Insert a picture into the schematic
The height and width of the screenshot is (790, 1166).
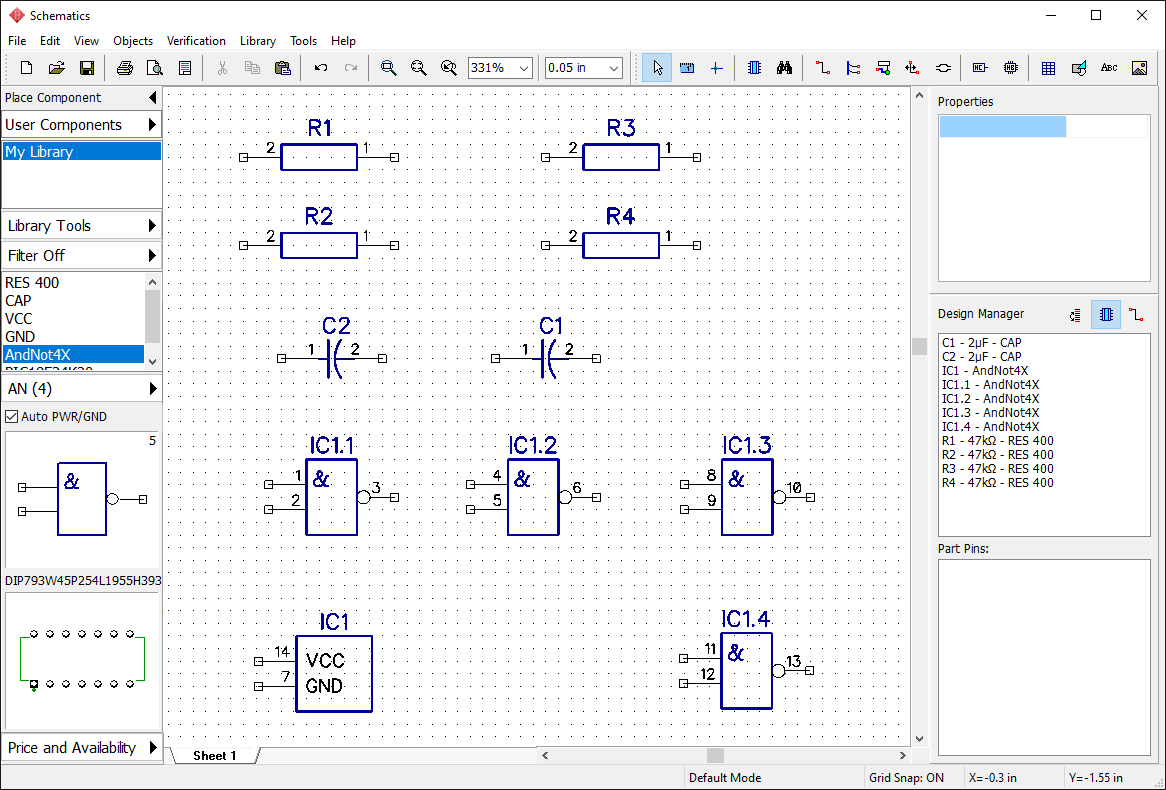coord(1139,68)
